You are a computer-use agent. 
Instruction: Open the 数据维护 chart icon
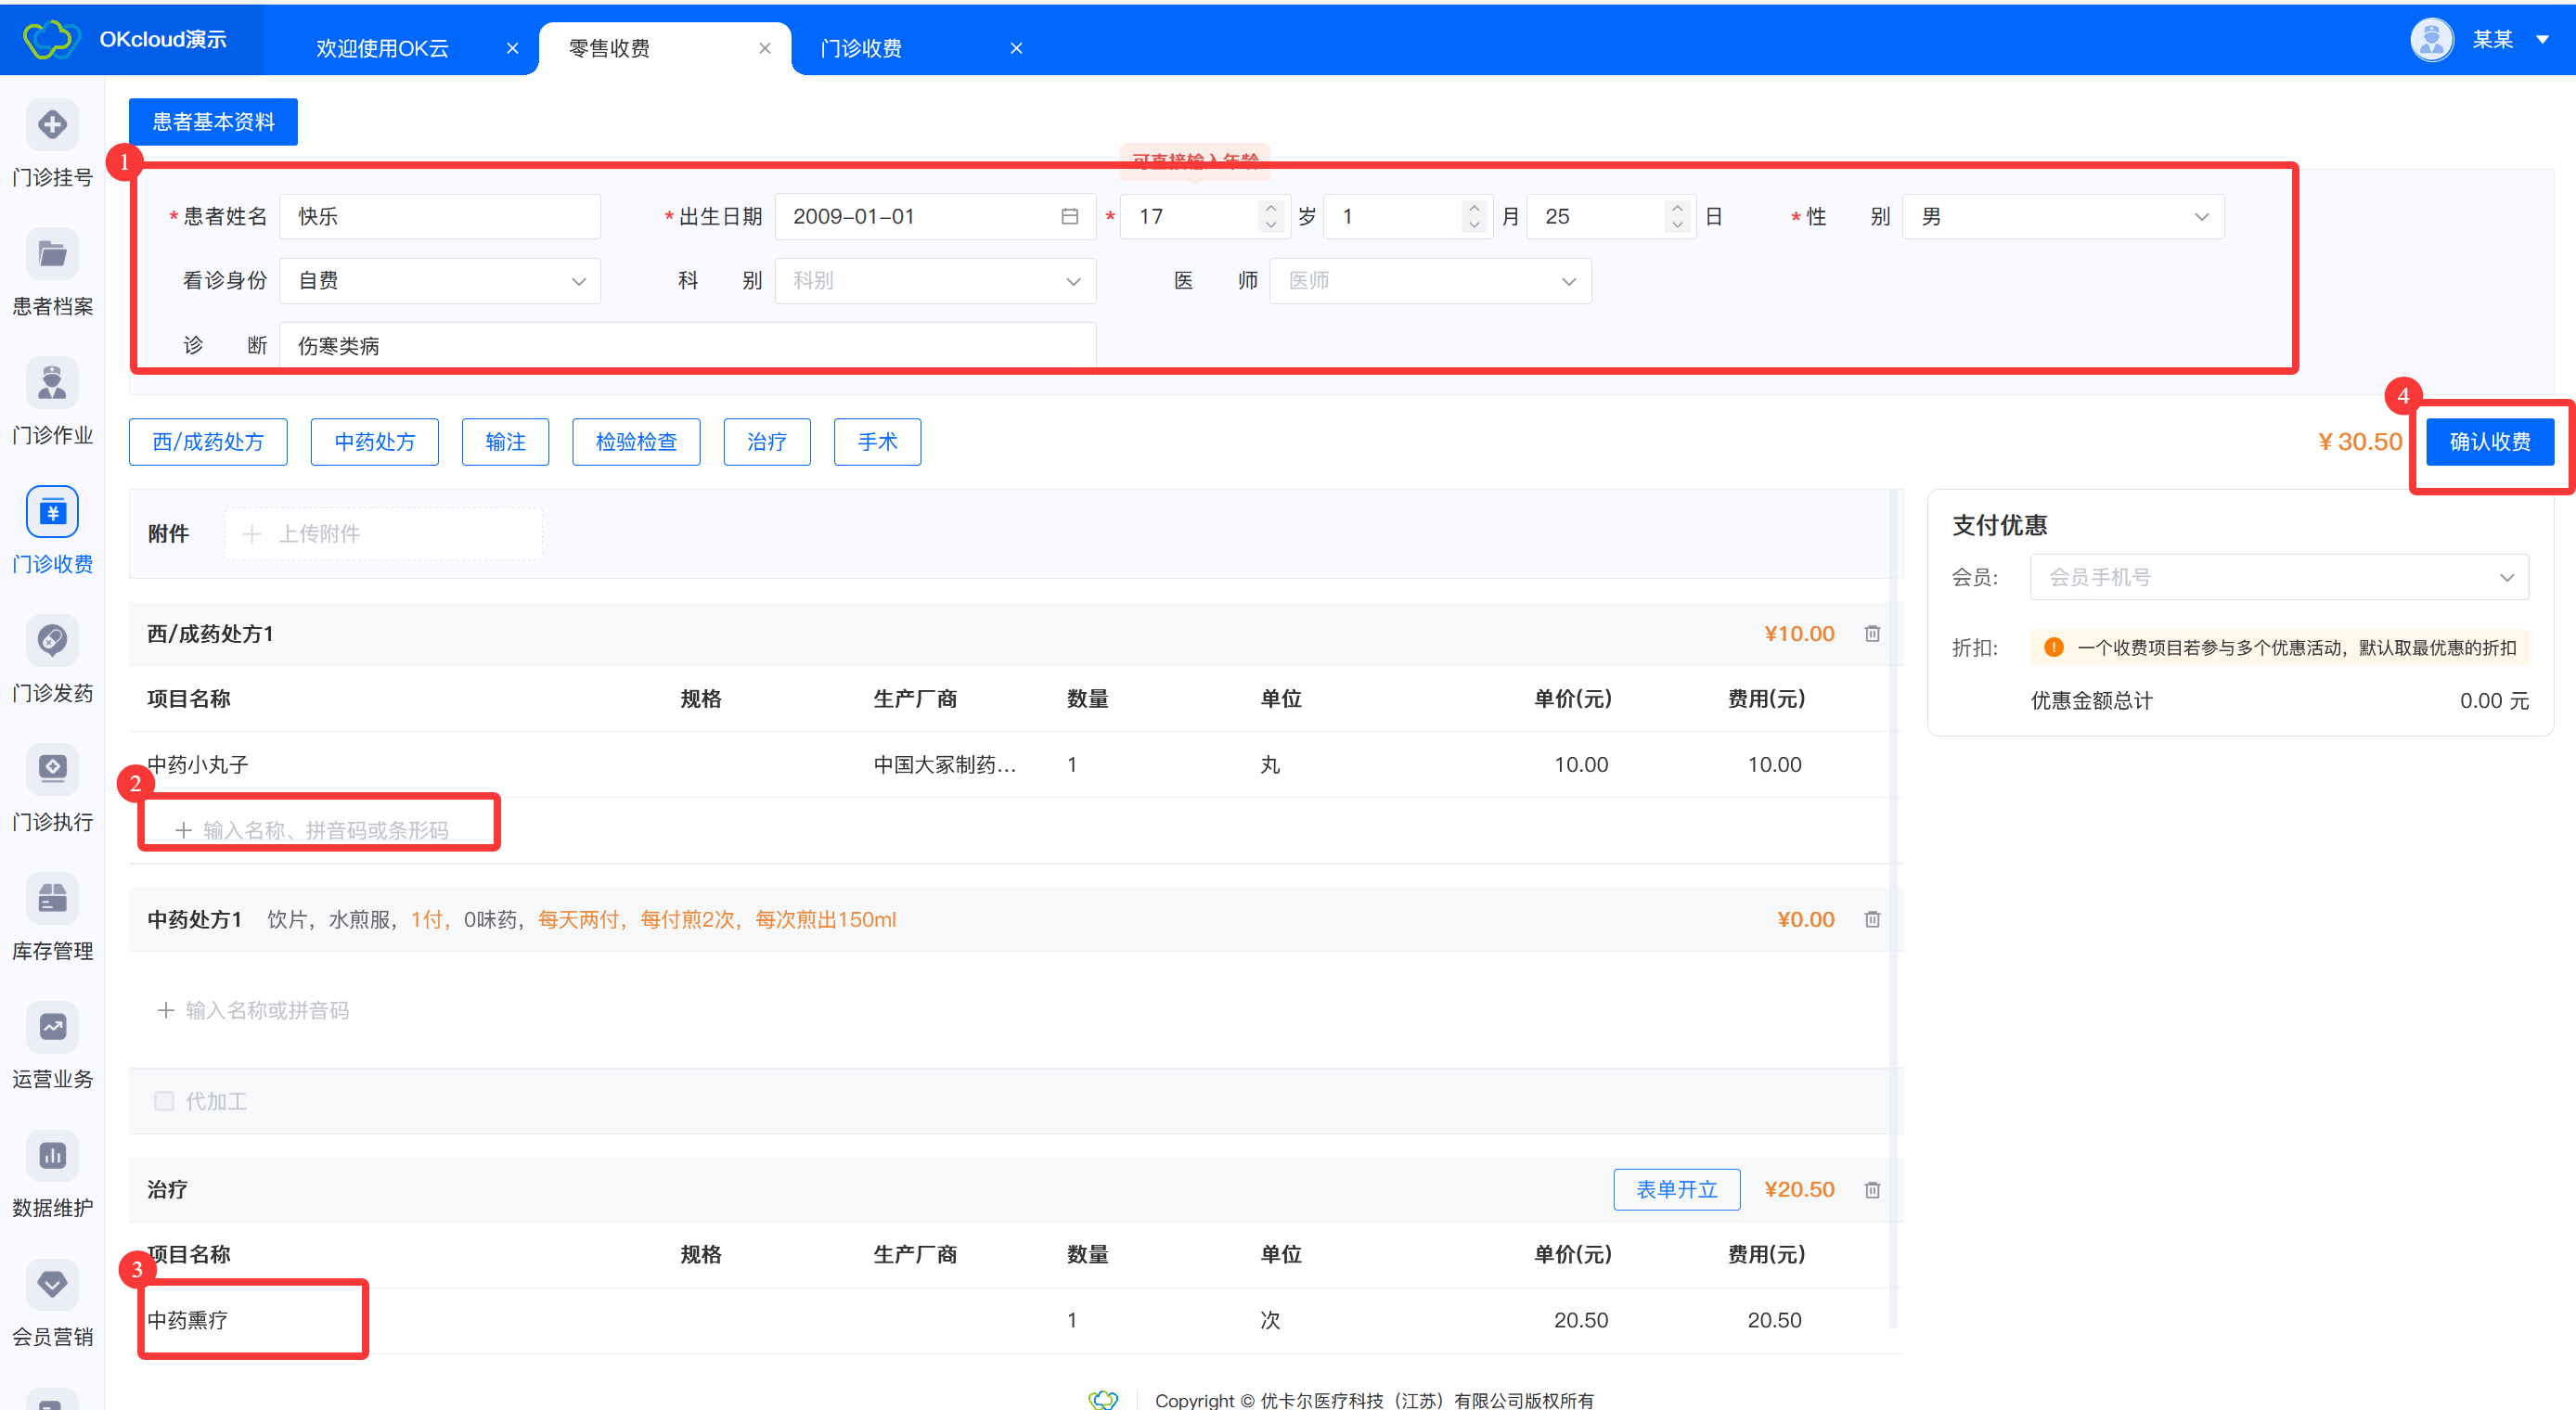[x=52, y=1156]
